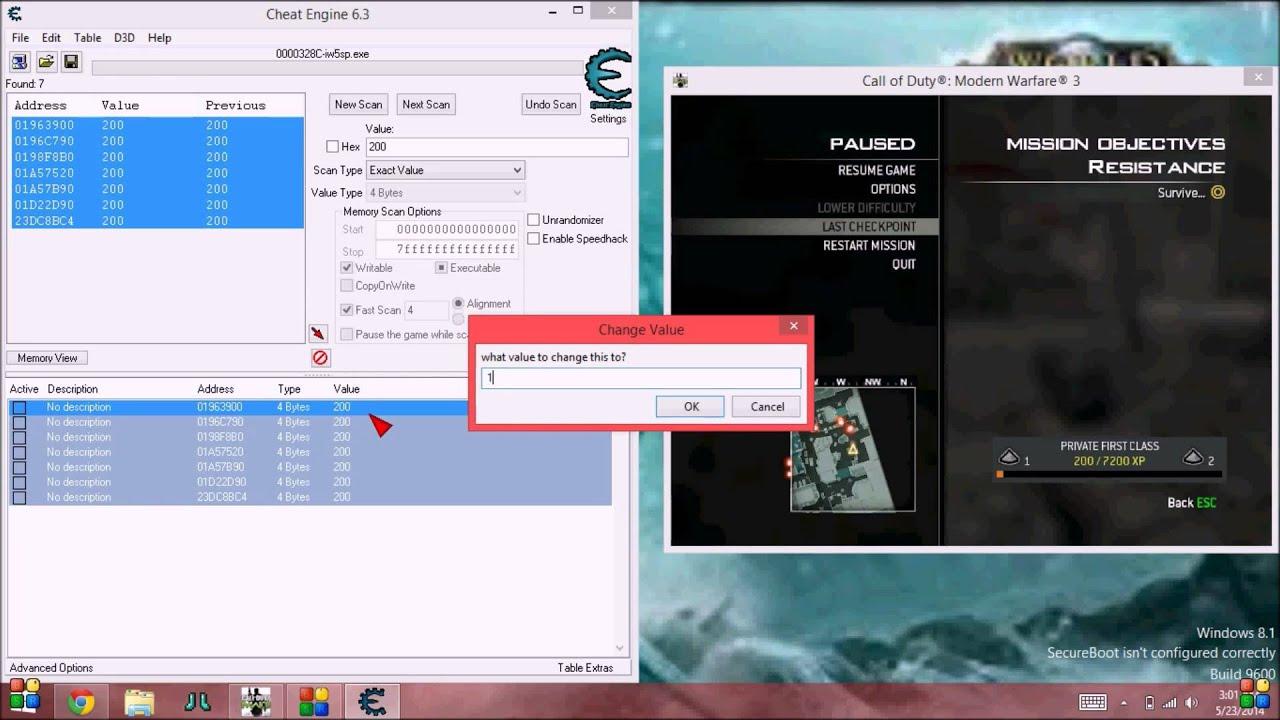Select the Alignment radio button
Image resolution: width=1280 pixels, height=720 pixels.
[459, 303]
